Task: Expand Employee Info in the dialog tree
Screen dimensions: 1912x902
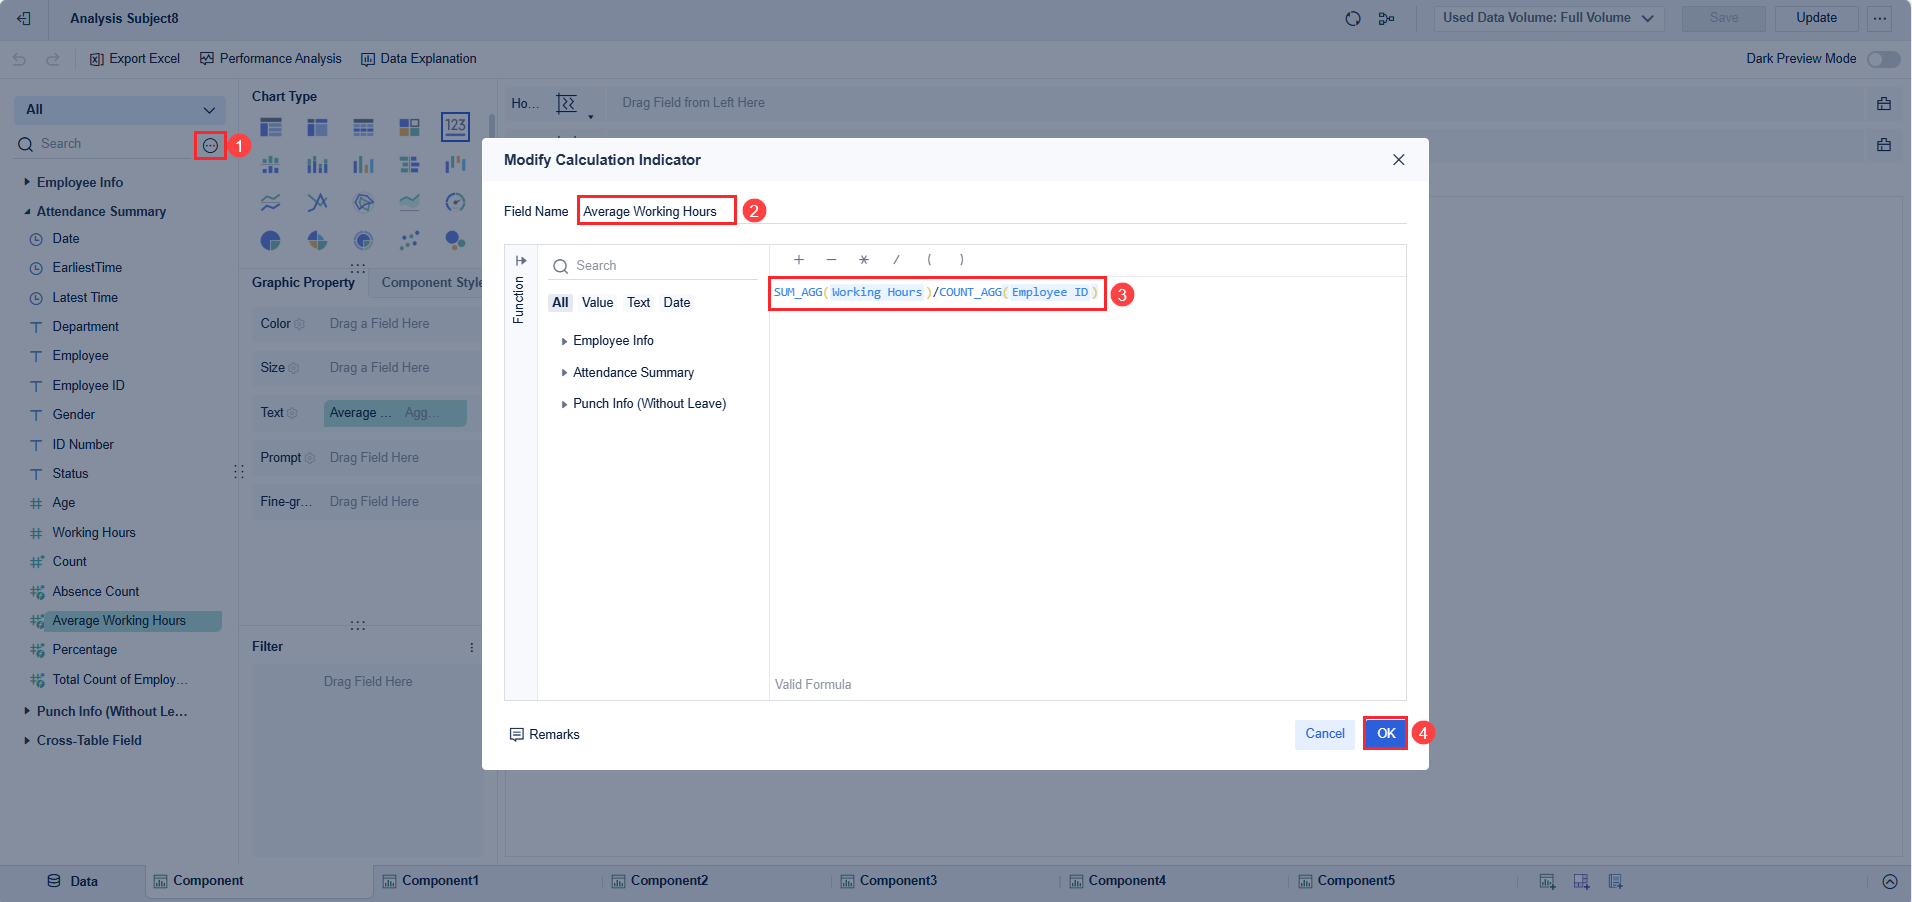Action: pyautogui.click(x=564, y=341)
